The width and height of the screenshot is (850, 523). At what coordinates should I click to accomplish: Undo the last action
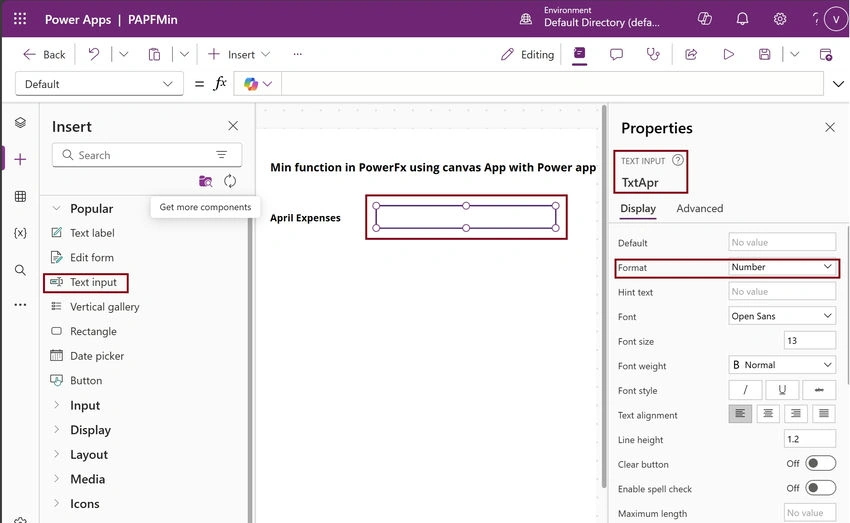coord(94,54)
